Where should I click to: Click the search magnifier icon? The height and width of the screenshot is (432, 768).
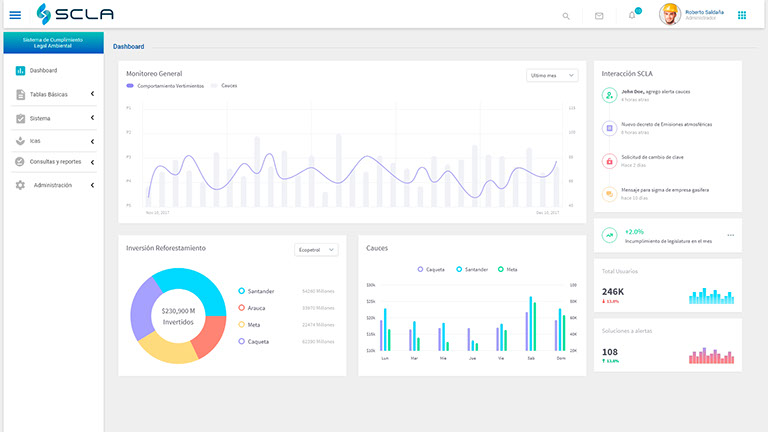pos(566,16)
